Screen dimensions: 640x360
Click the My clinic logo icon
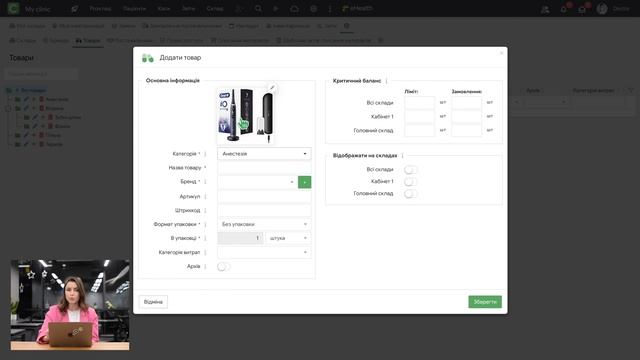pos(13,8)
